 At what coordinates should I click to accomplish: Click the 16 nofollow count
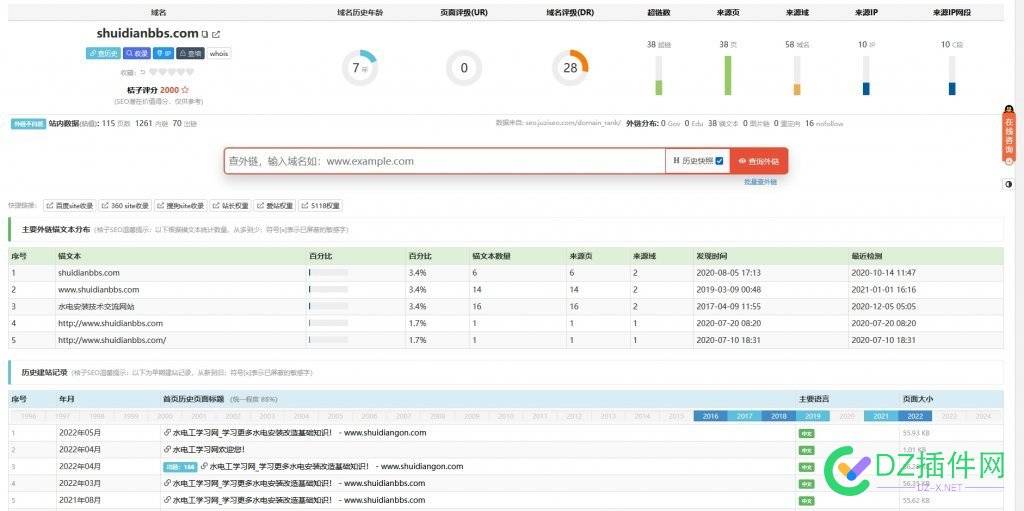tap(824, 124)
